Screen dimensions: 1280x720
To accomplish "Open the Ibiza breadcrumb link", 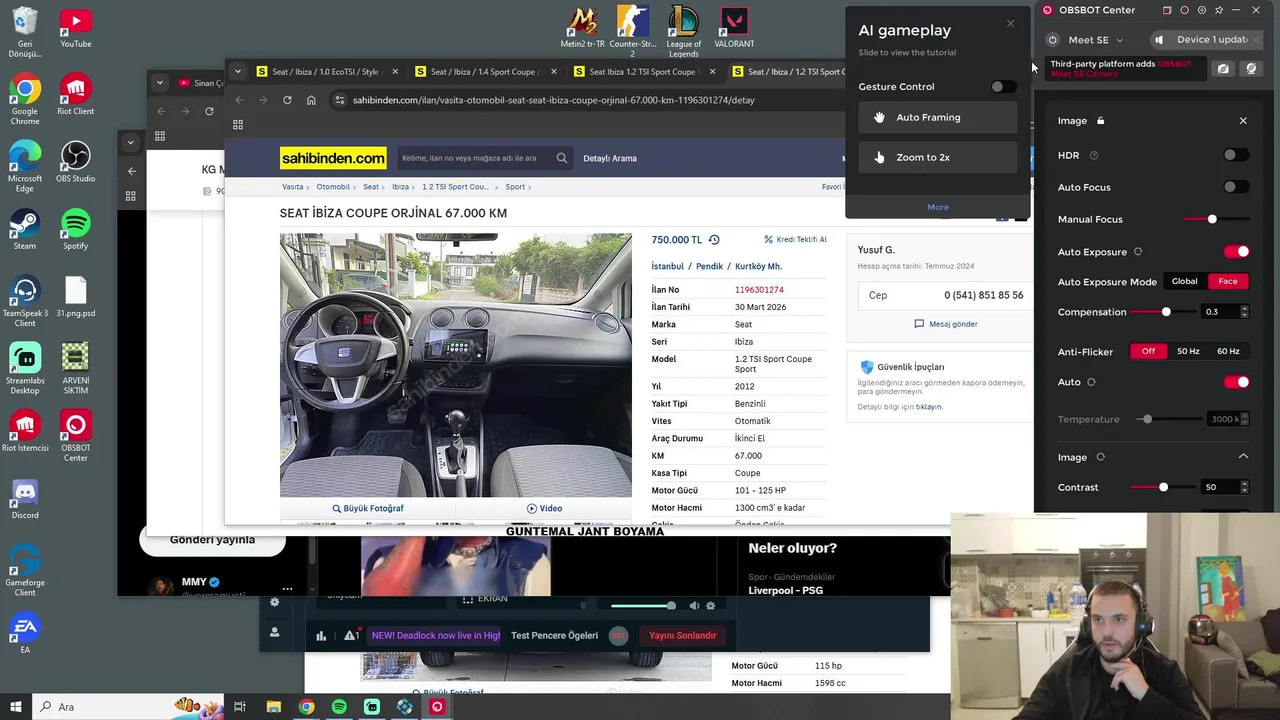I will click(x=400, y=187).
